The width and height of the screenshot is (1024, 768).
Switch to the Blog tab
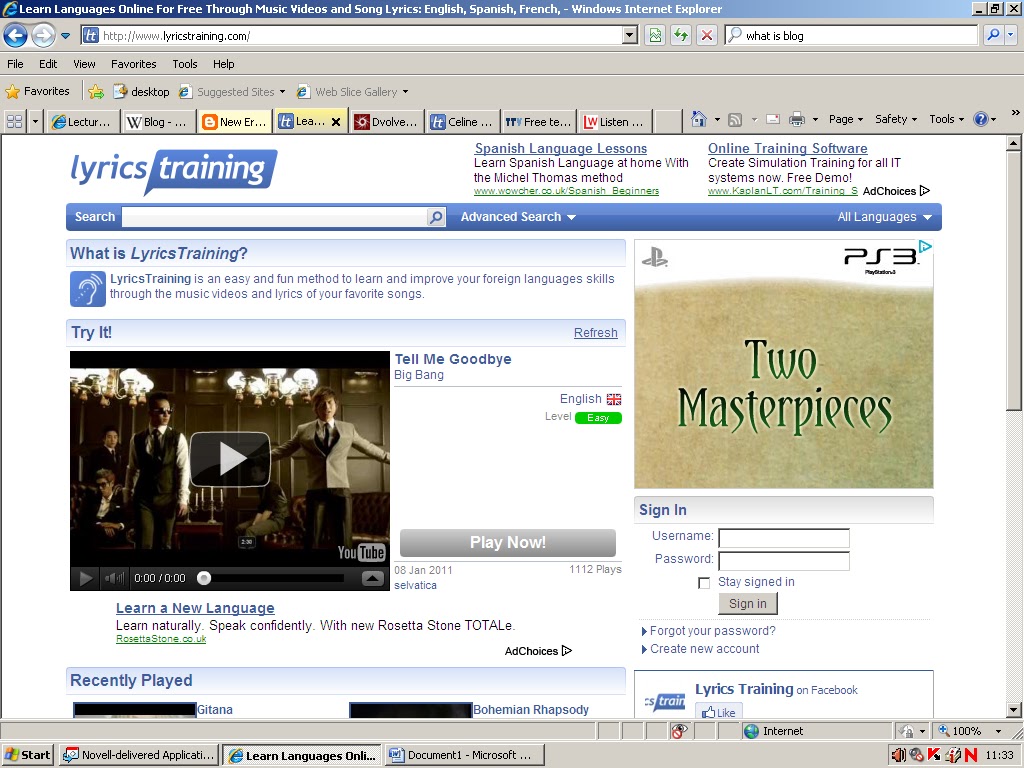tap(157, 121)
